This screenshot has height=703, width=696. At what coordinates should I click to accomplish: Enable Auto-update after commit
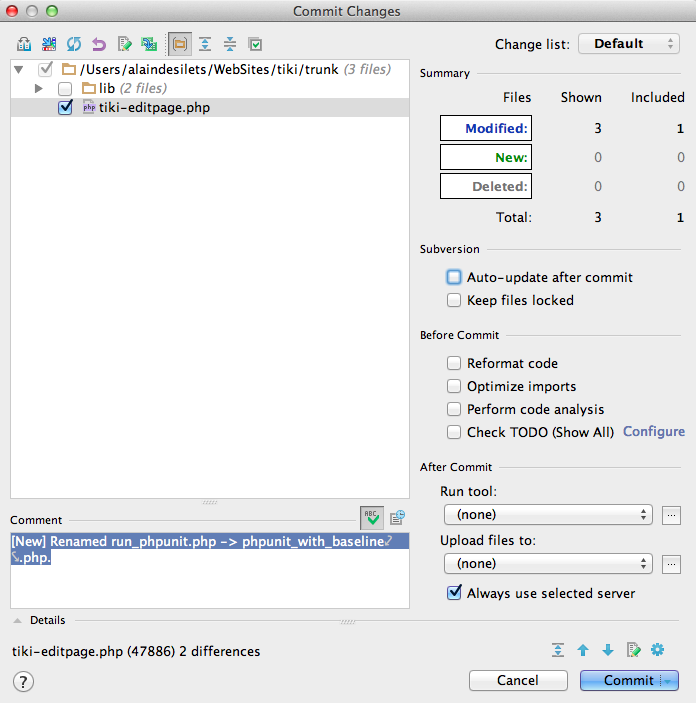[454, 277]
